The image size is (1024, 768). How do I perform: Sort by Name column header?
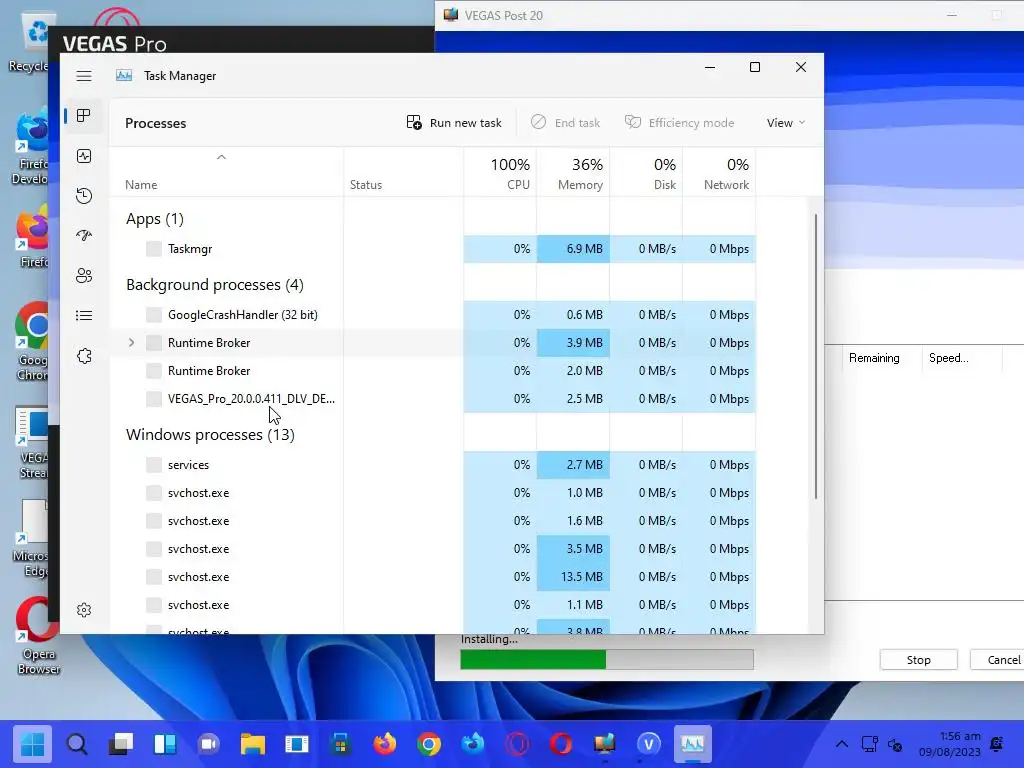tap(141, 185)
